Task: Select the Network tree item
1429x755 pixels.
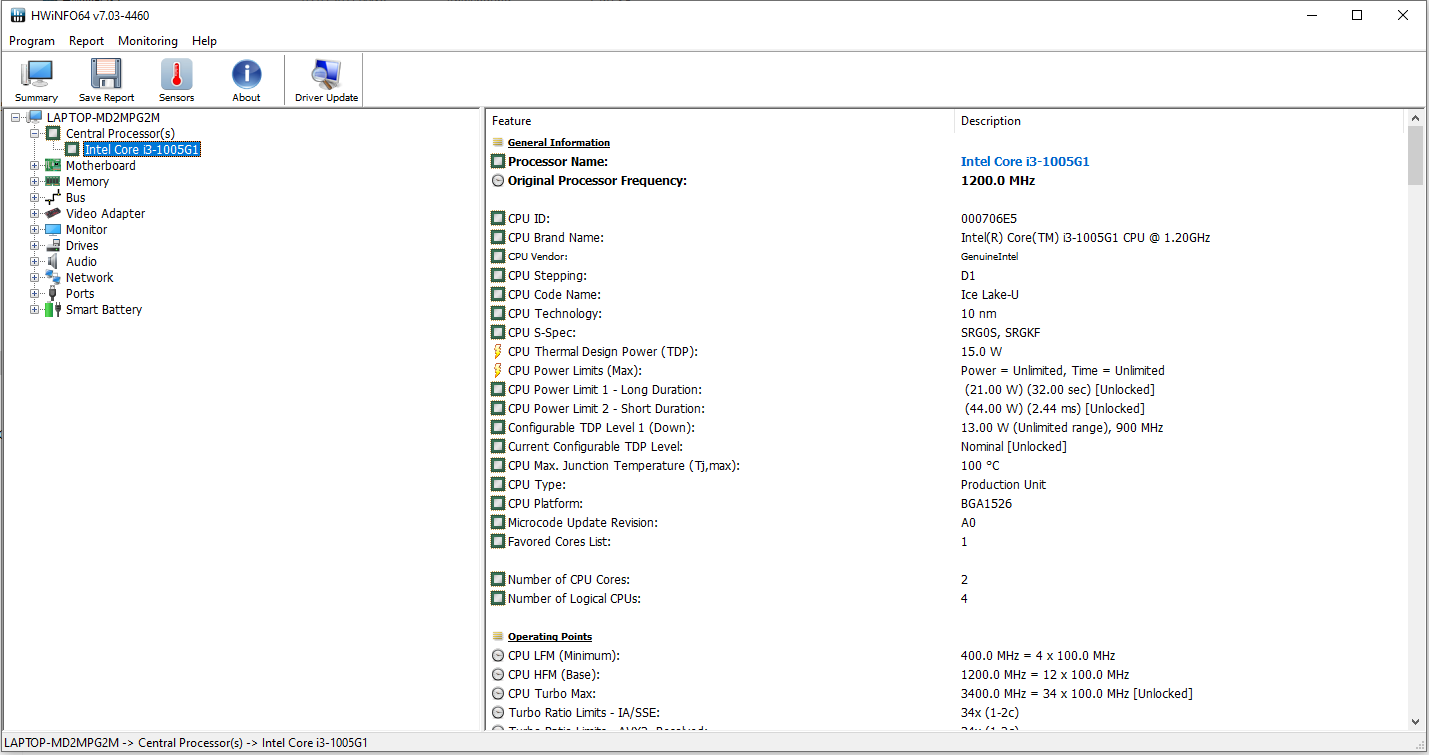Action: click(x=89, y=278)
